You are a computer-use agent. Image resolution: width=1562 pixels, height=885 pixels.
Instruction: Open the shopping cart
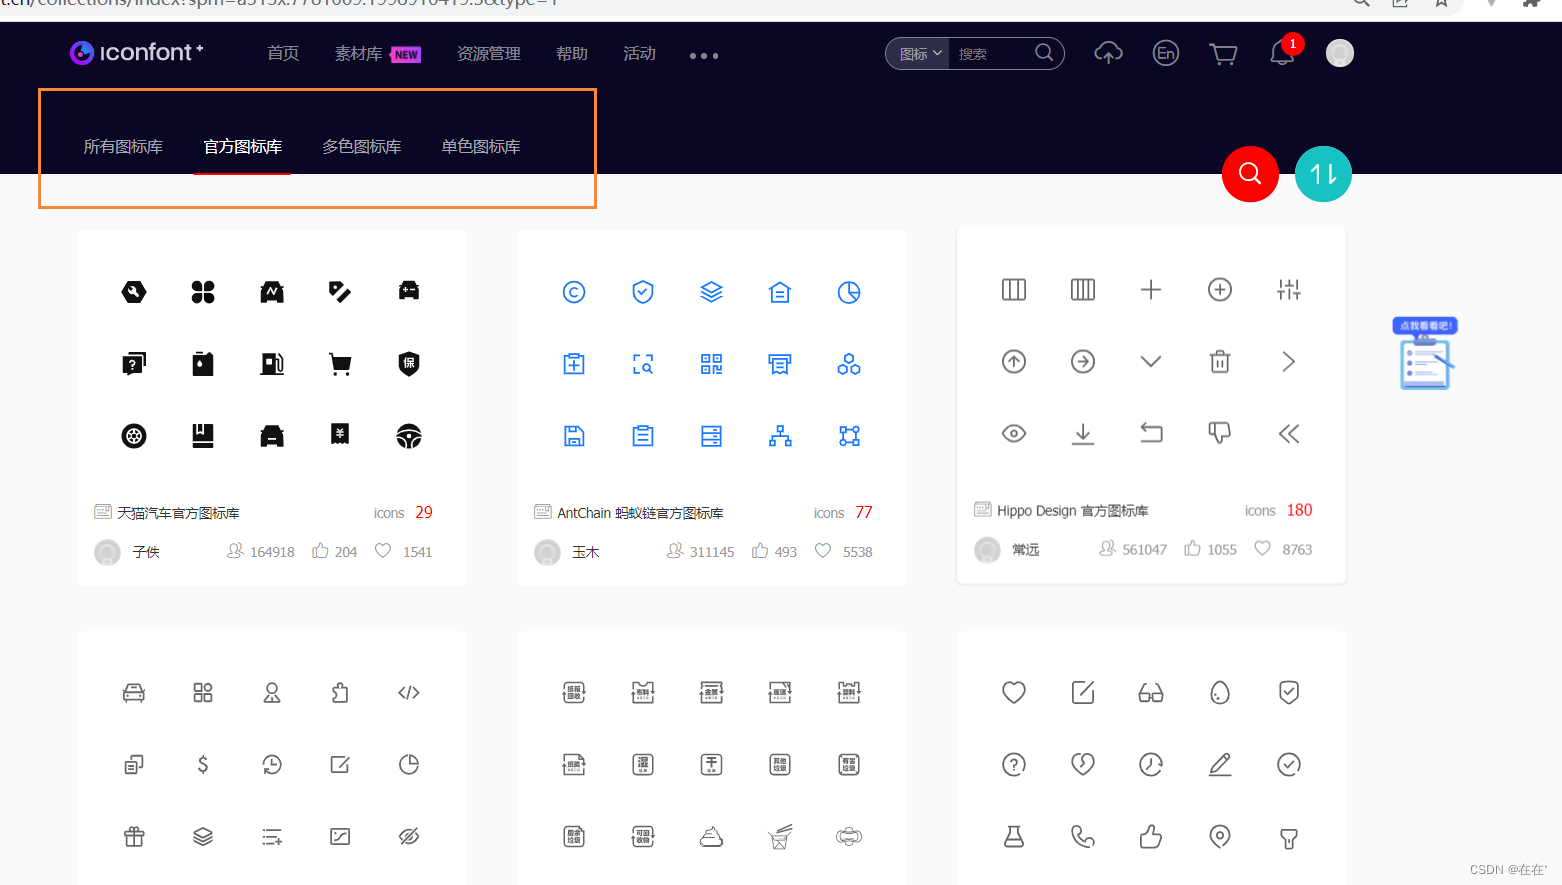click(x=1223, y=53)
